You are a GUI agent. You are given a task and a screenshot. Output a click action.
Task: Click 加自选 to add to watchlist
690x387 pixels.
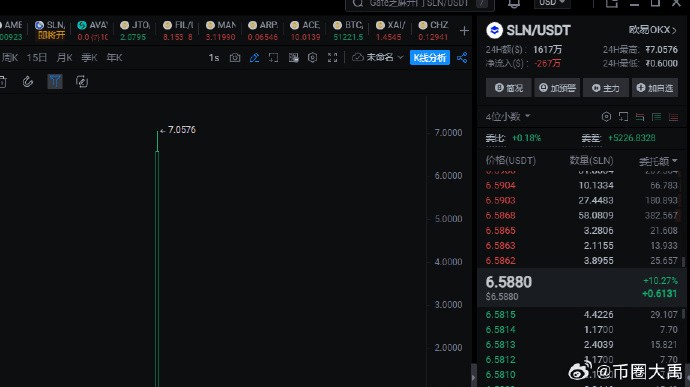click(x=655, y=88)
